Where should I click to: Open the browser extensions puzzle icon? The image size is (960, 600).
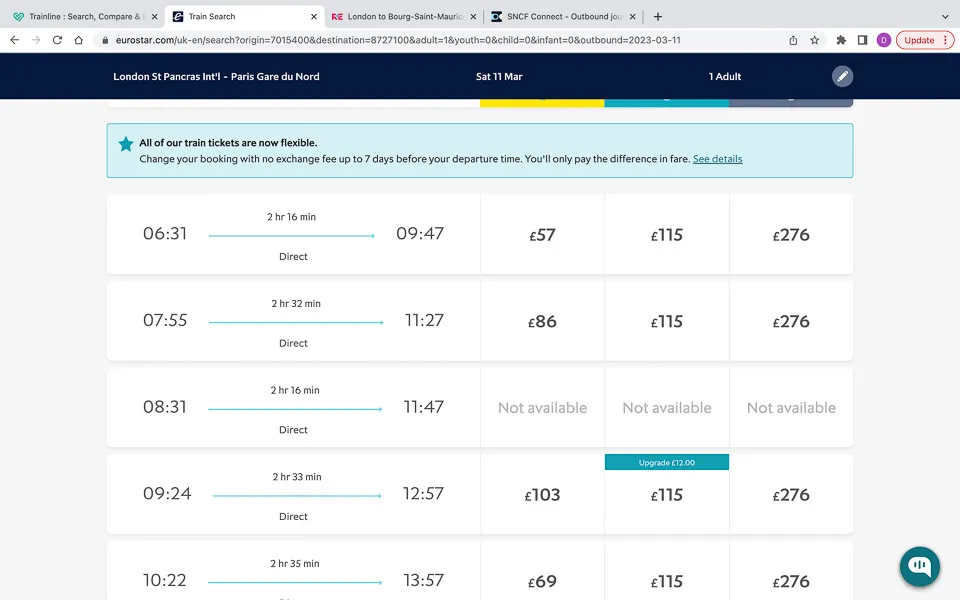841,40
